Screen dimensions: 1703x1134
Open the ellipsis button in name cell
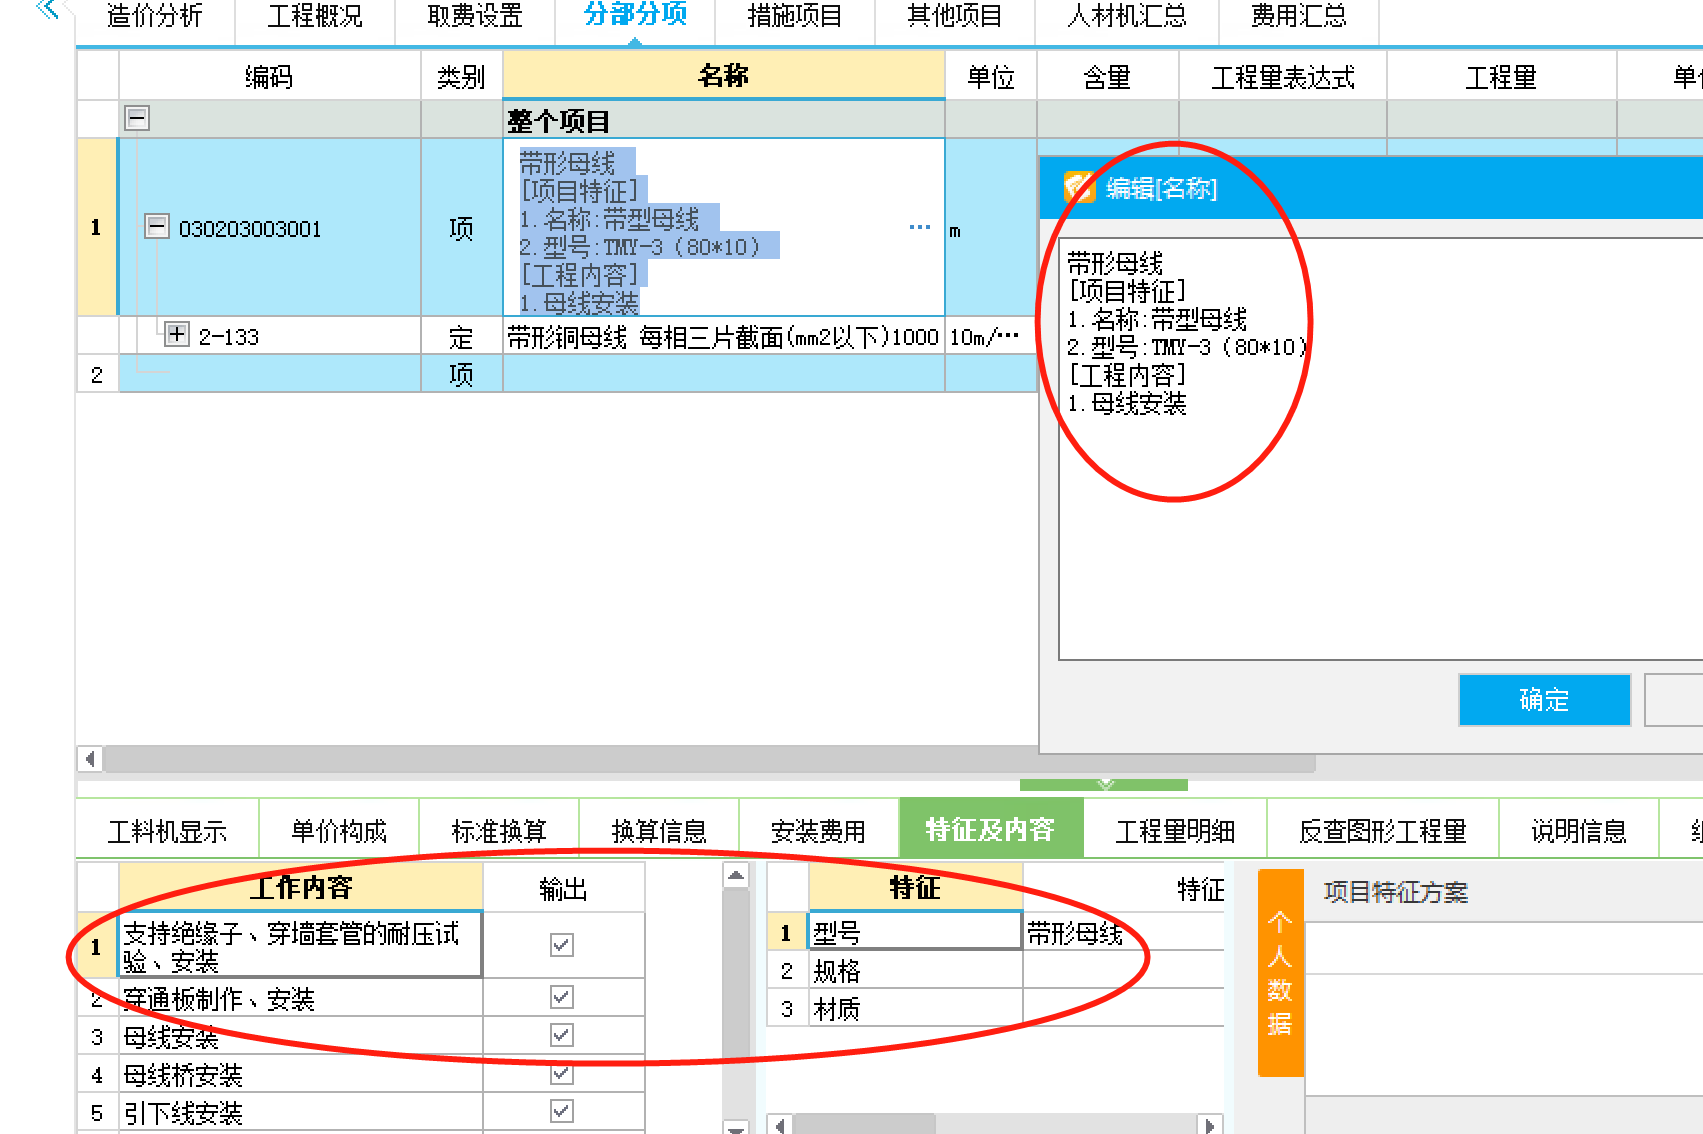tap(920, 228)
